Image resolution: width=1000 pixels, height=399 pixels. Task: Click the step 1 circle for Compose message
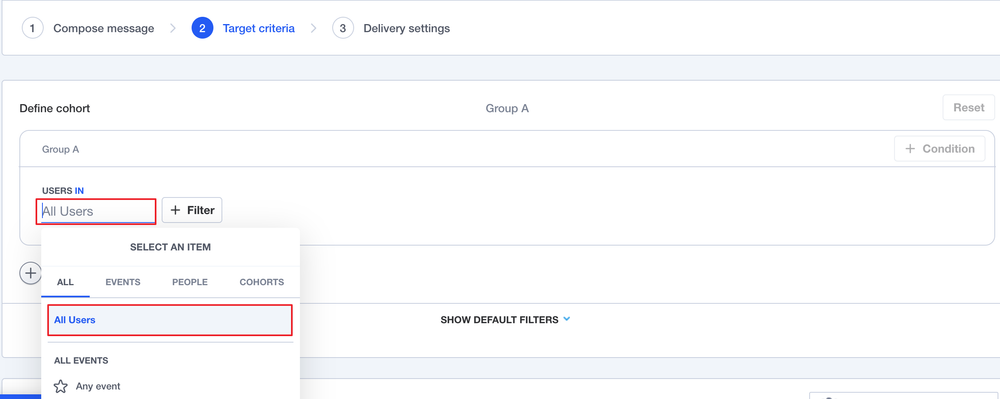tap(33, 29)
